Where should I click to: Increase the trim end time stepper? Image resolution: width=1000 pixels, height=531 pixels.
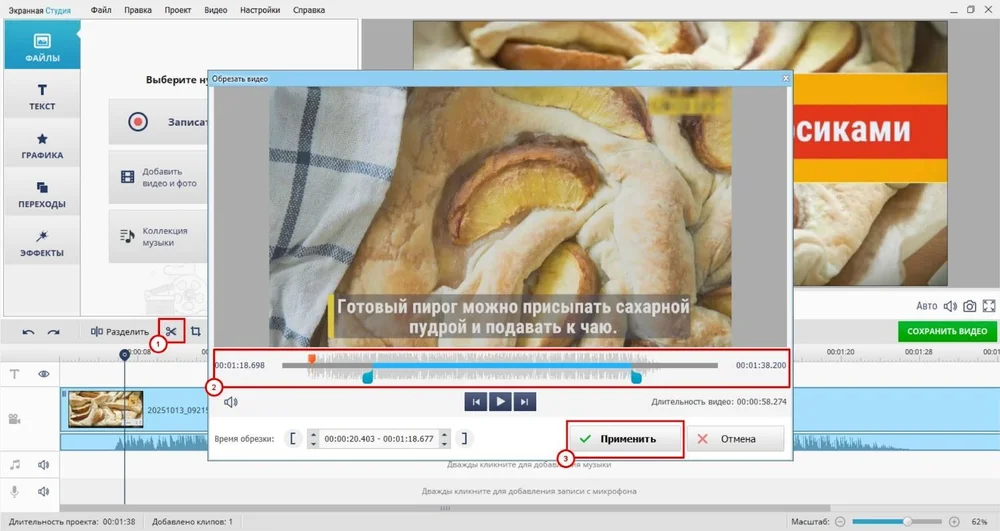(445, 434)
